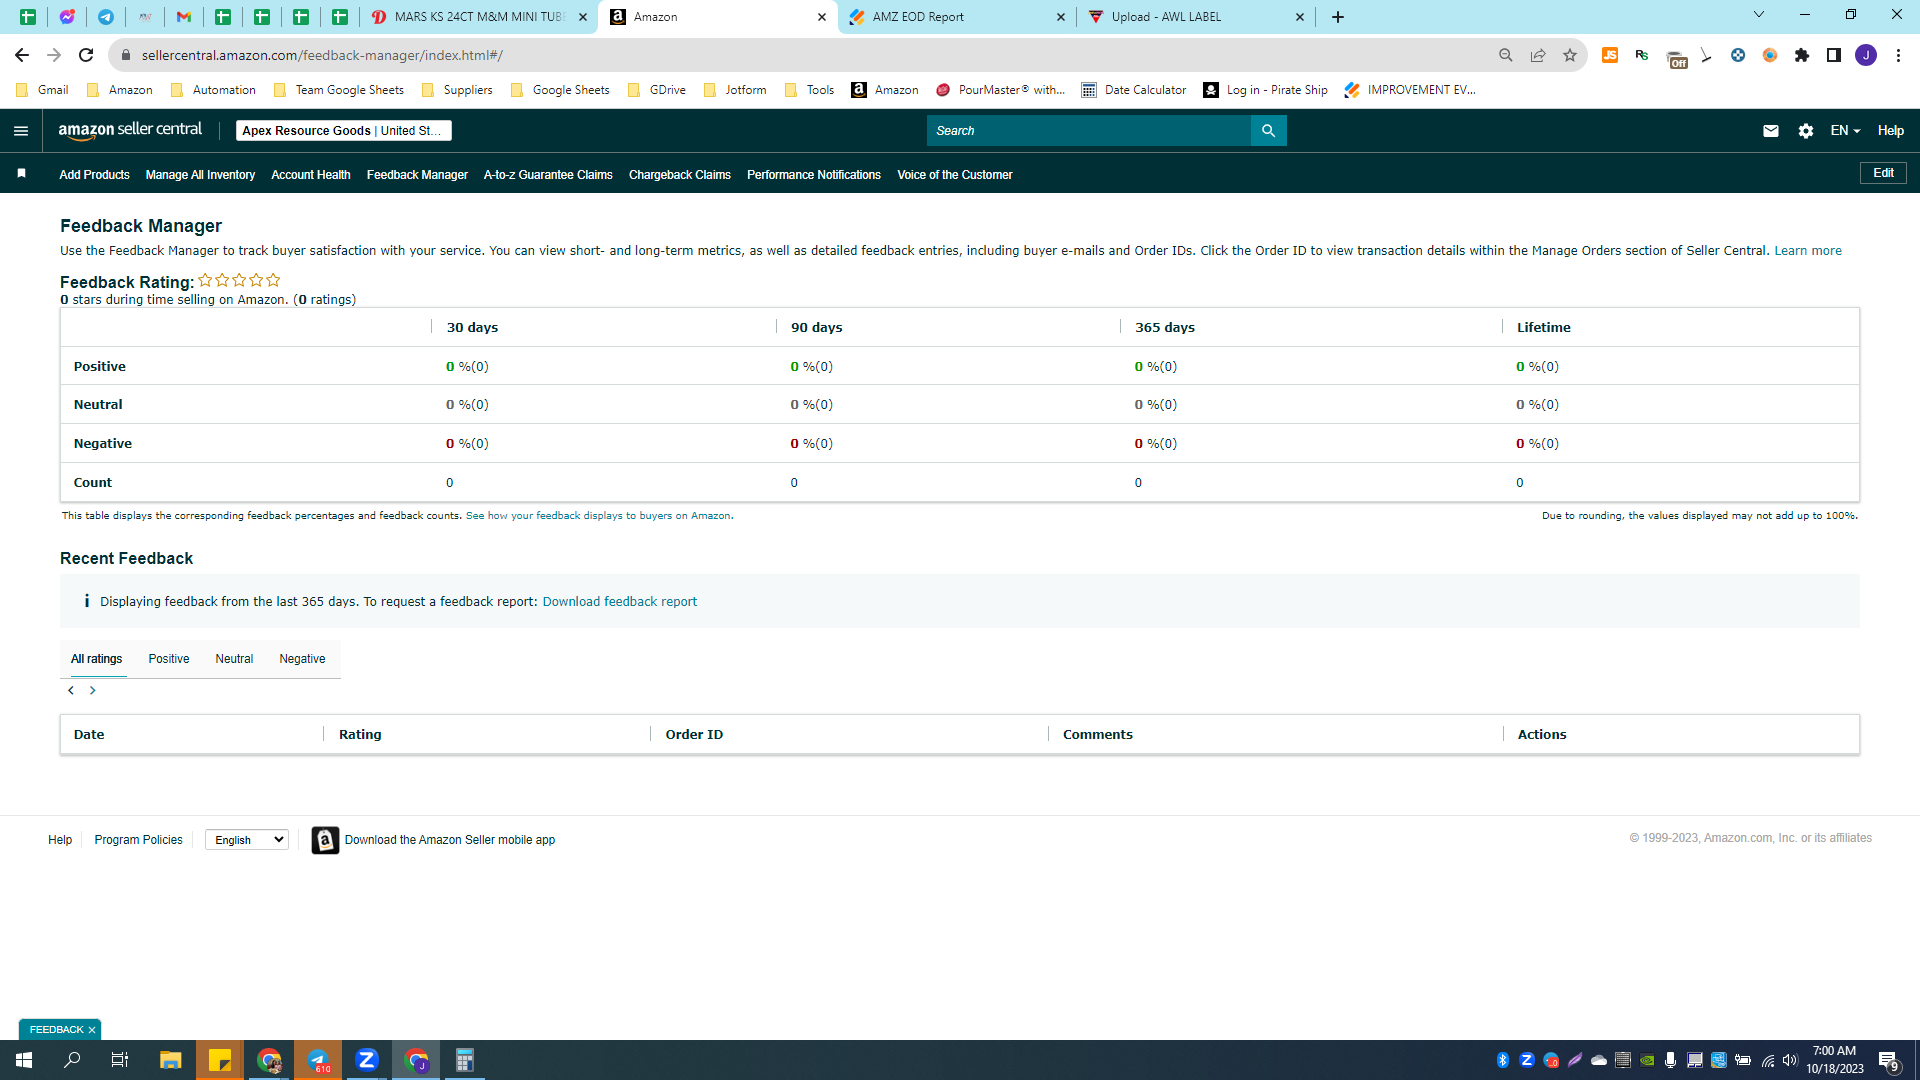The width and height of the screenshot is (1920, 1080).
Task: Open Performance Notifications
Action: [x=814, y=175]
